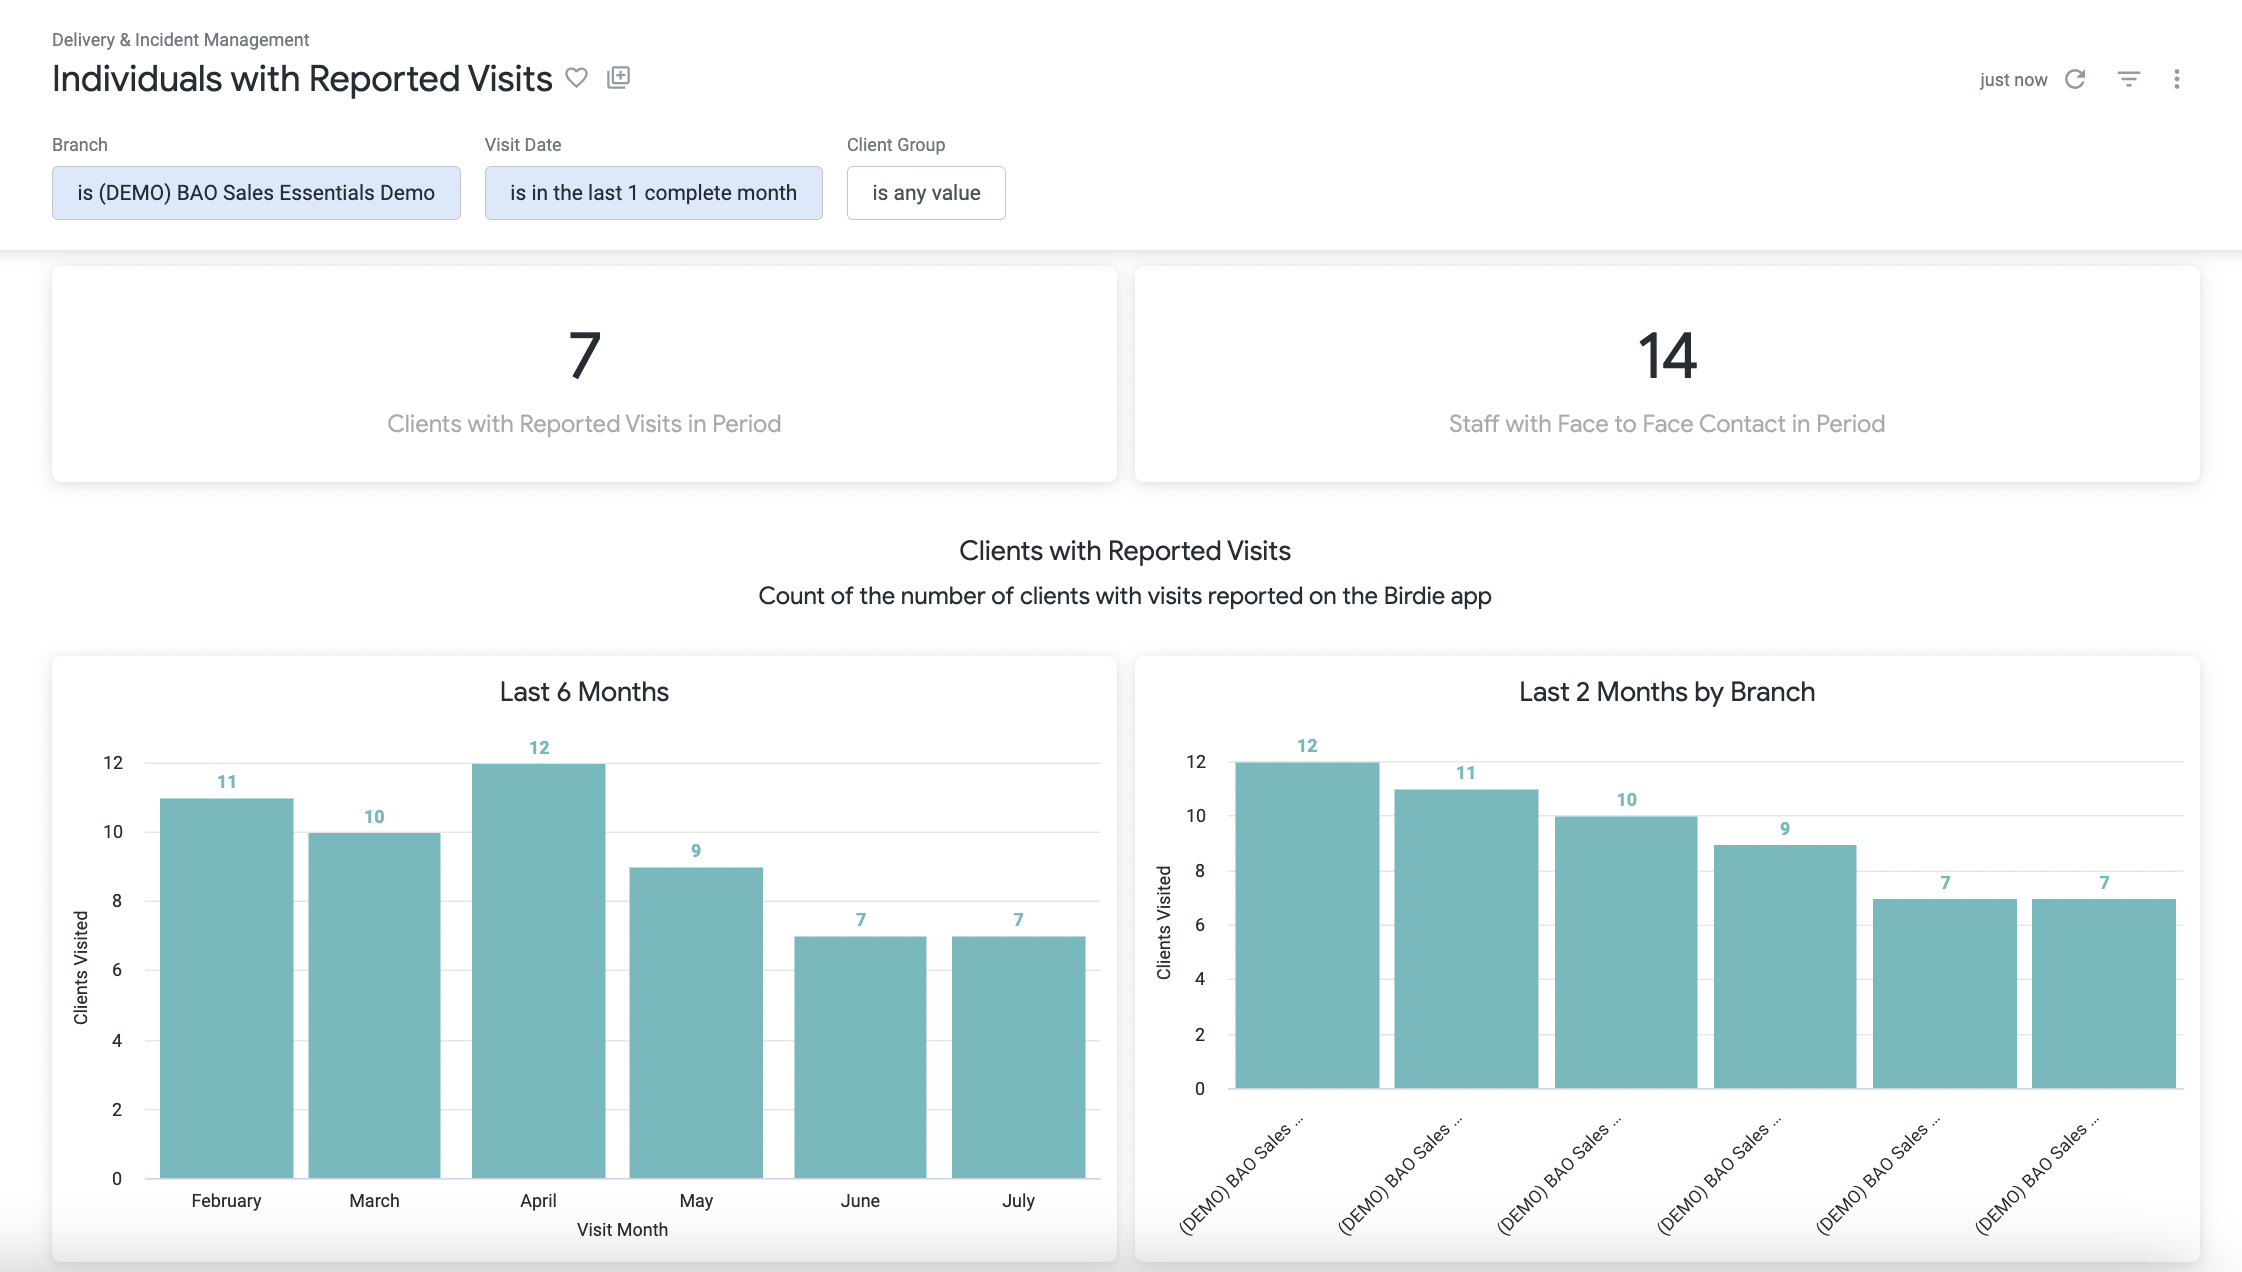The height and width of the screenshot is (1272, 2242).
Task: Click the June bar in Last 6 Months
Action: pos(860,1057)
